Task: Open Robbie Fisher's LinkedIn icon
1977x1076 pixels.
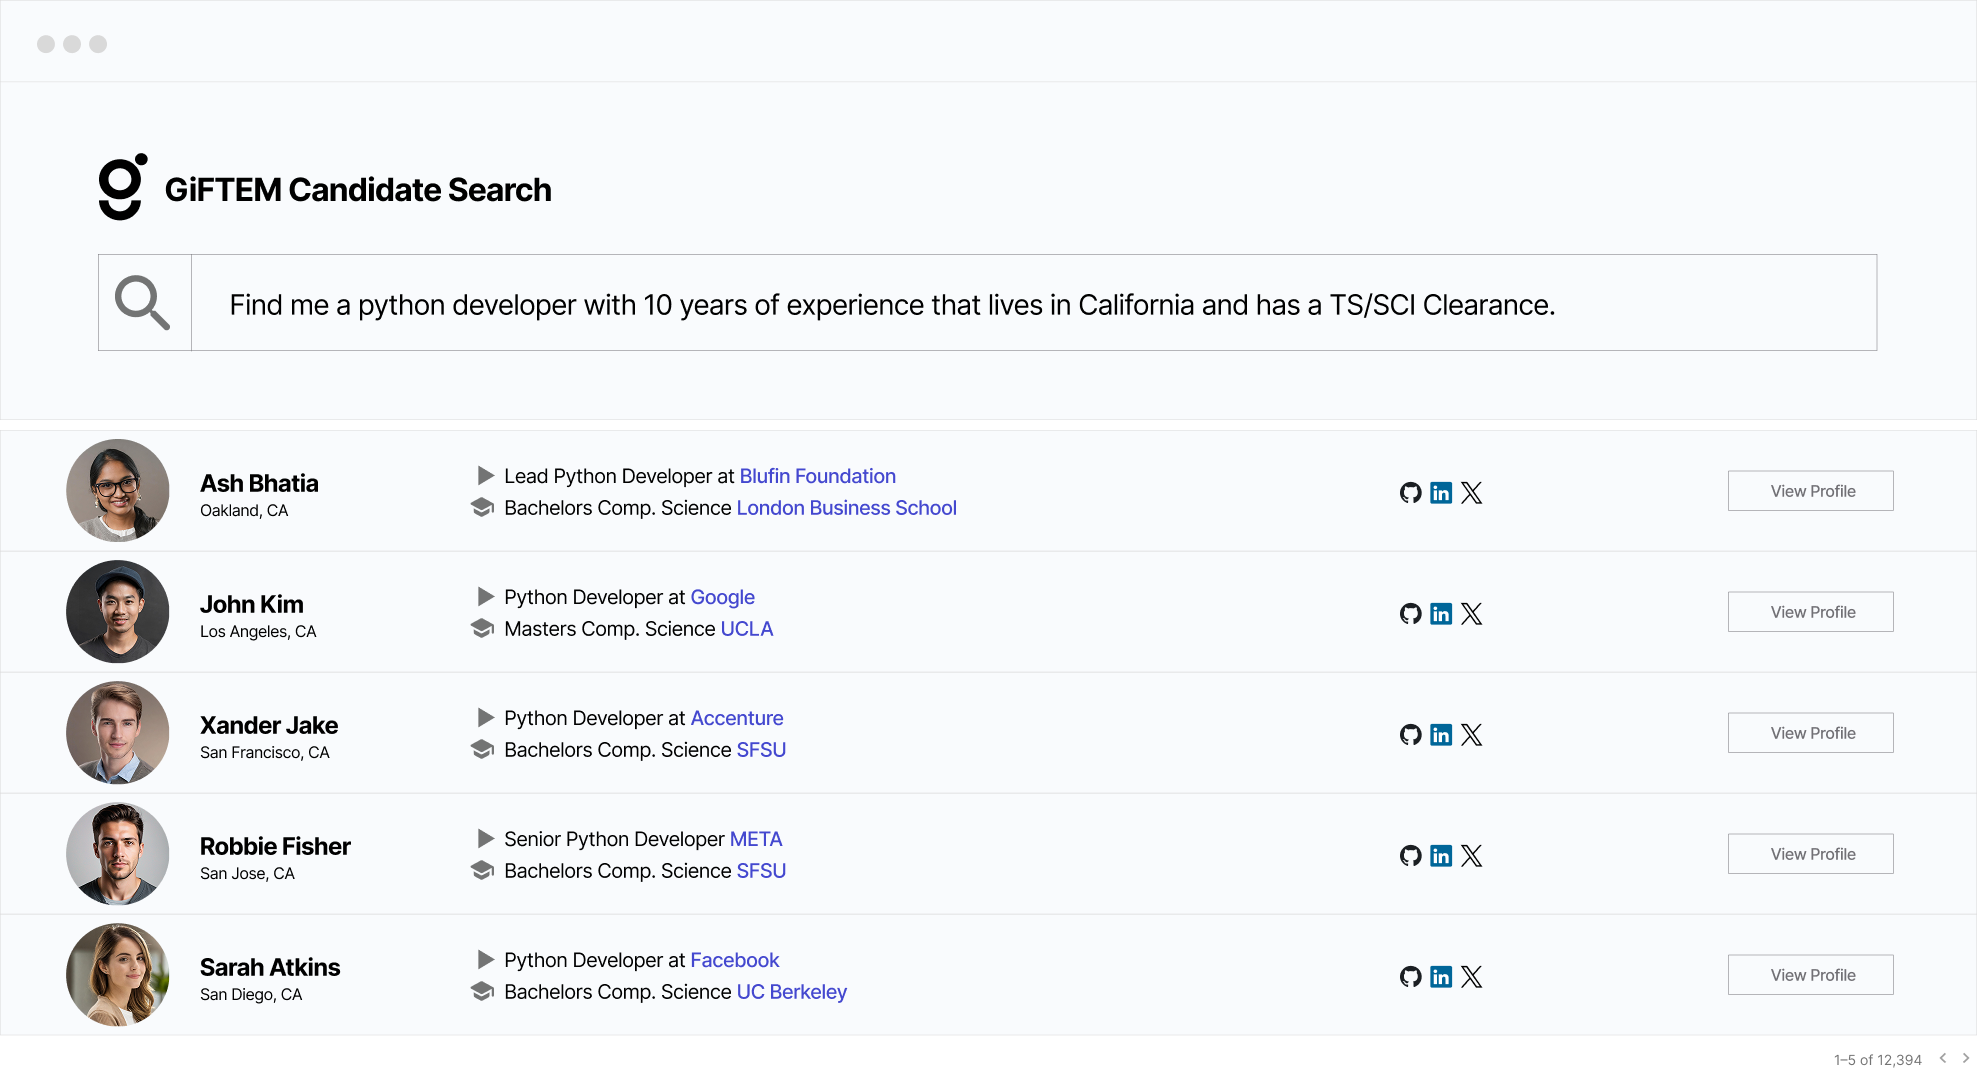Action: pos(1440,855)
